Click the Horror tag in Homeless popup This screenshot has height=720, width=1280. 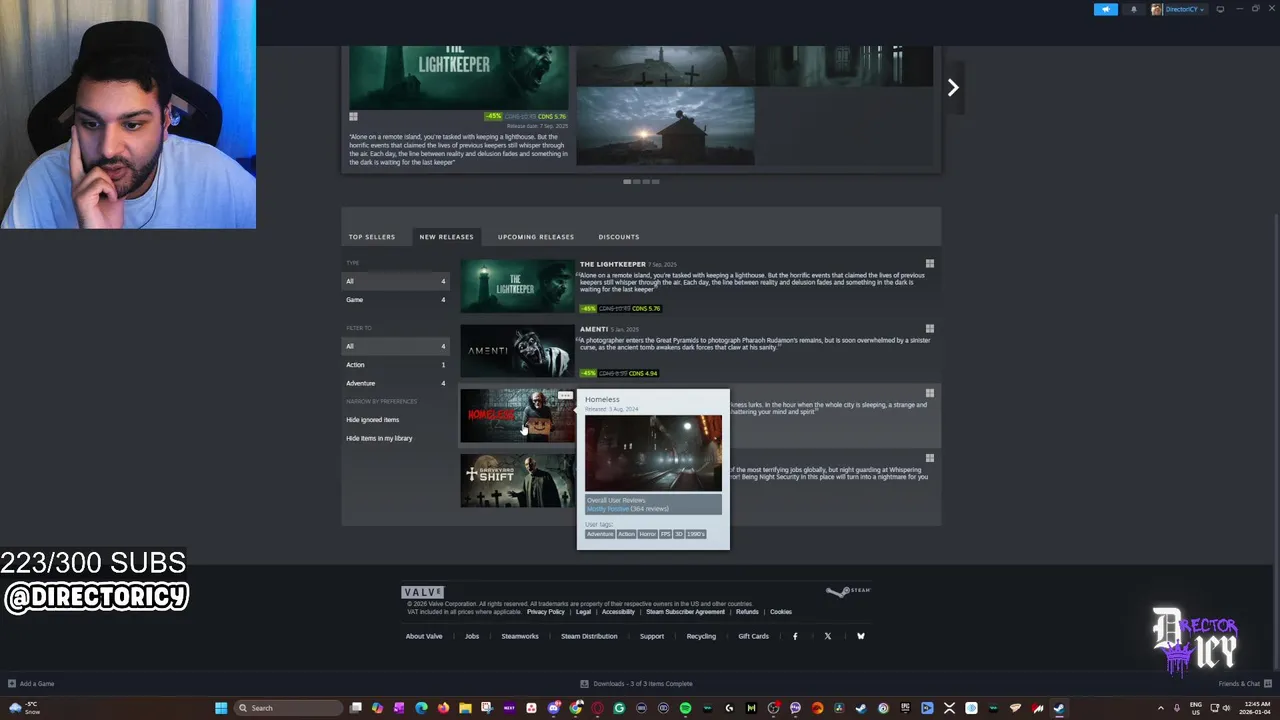point(648,534)
